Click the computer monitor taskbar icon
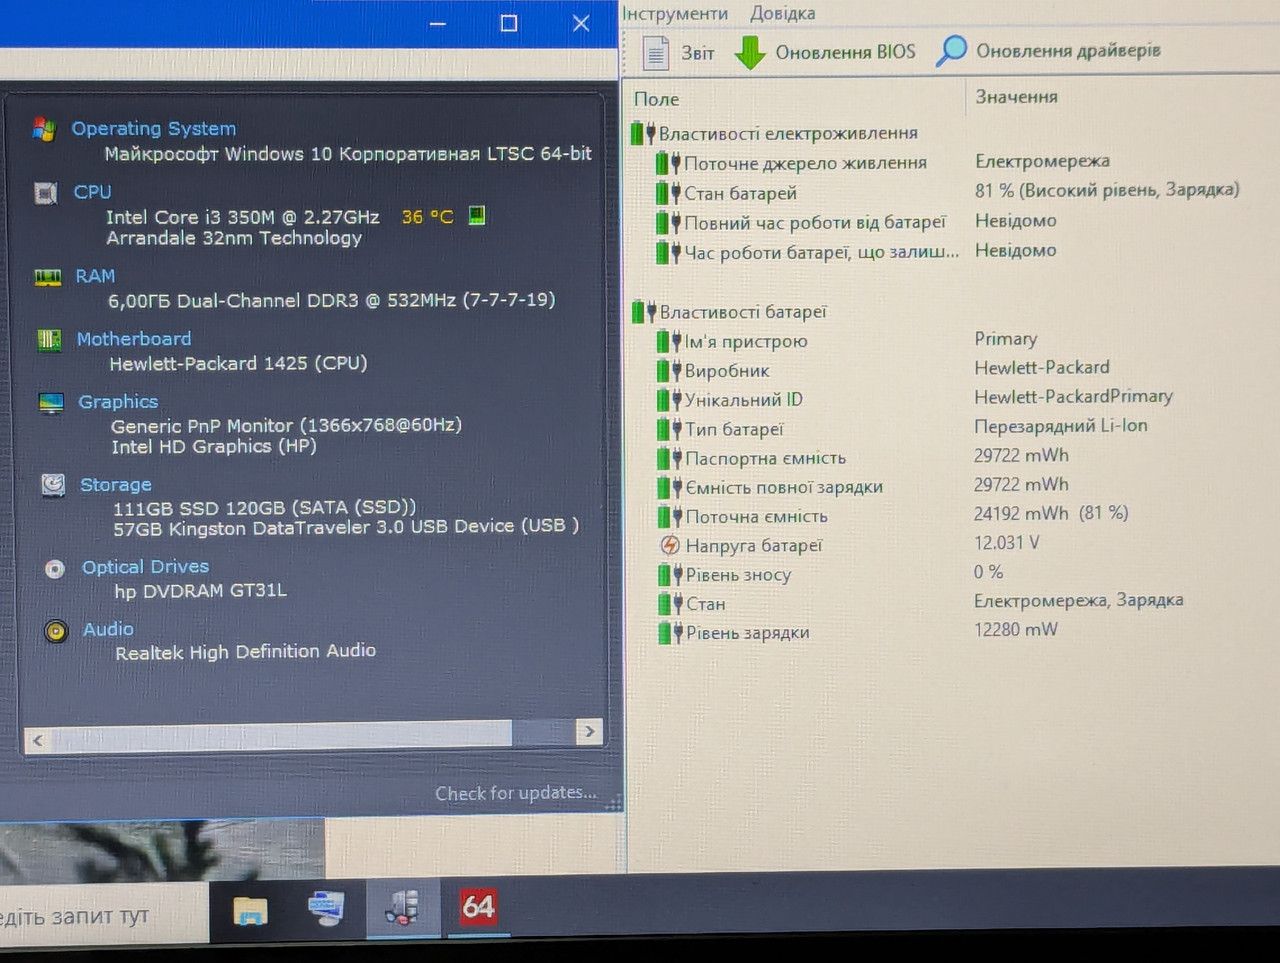 (x=326, y=908)
